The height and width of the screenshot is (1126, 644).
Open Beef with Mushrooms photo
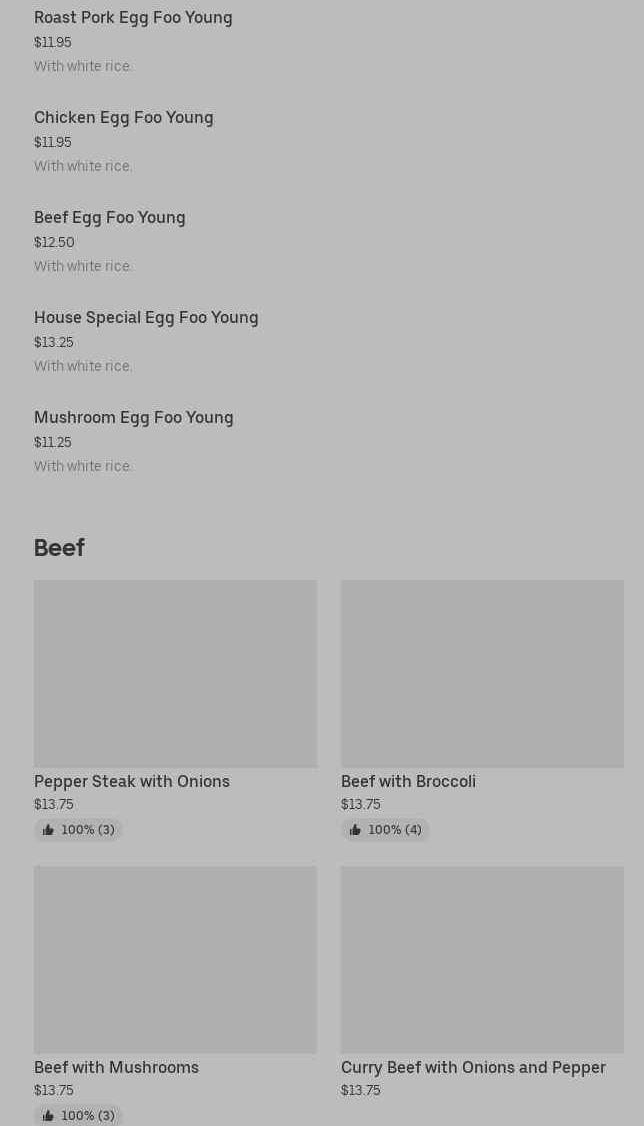point(175,959)
